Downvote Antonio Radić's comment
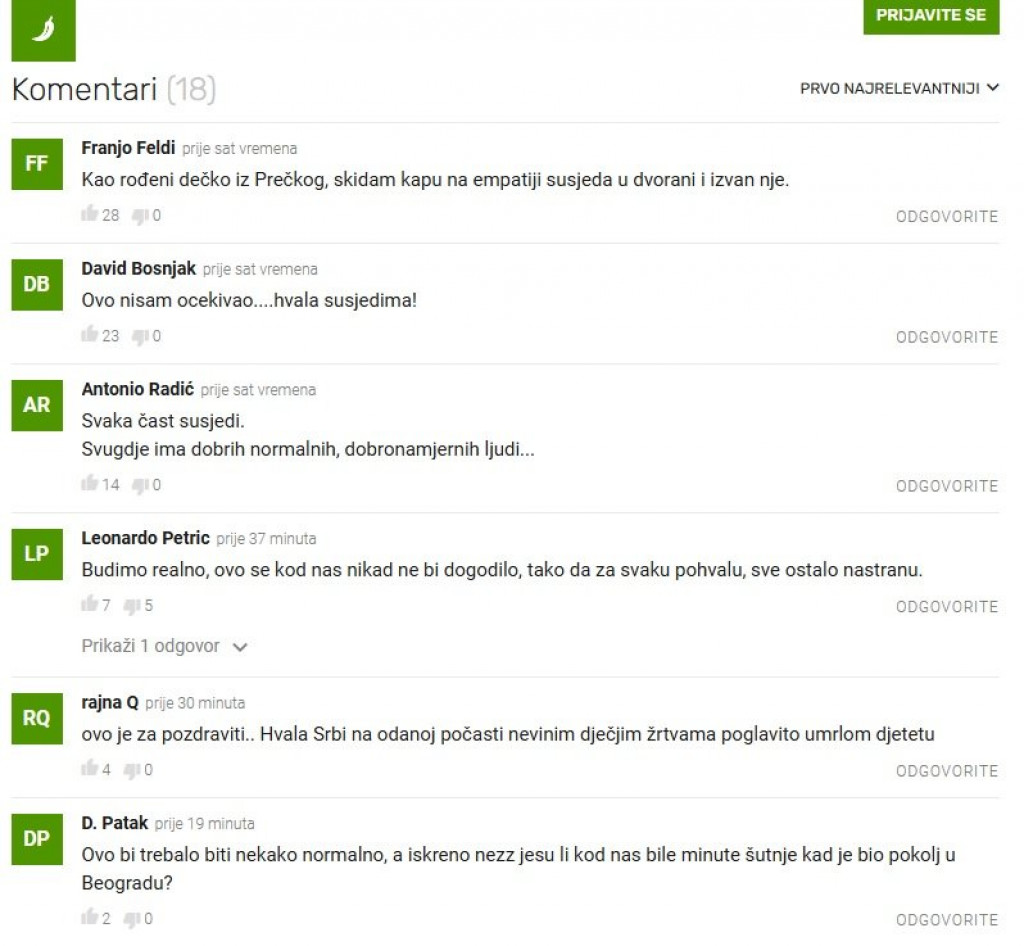 (x=140, y=486)
